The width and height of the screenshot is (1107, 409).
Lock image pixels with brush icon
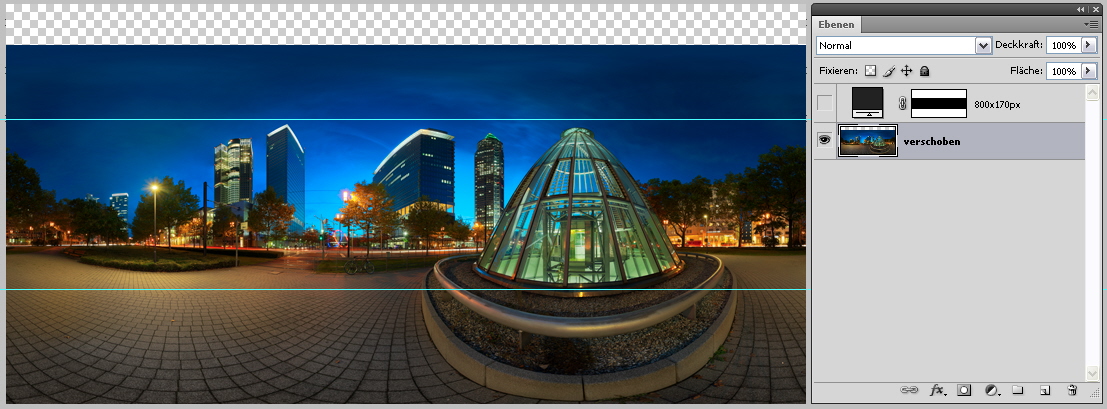(888, 71)
